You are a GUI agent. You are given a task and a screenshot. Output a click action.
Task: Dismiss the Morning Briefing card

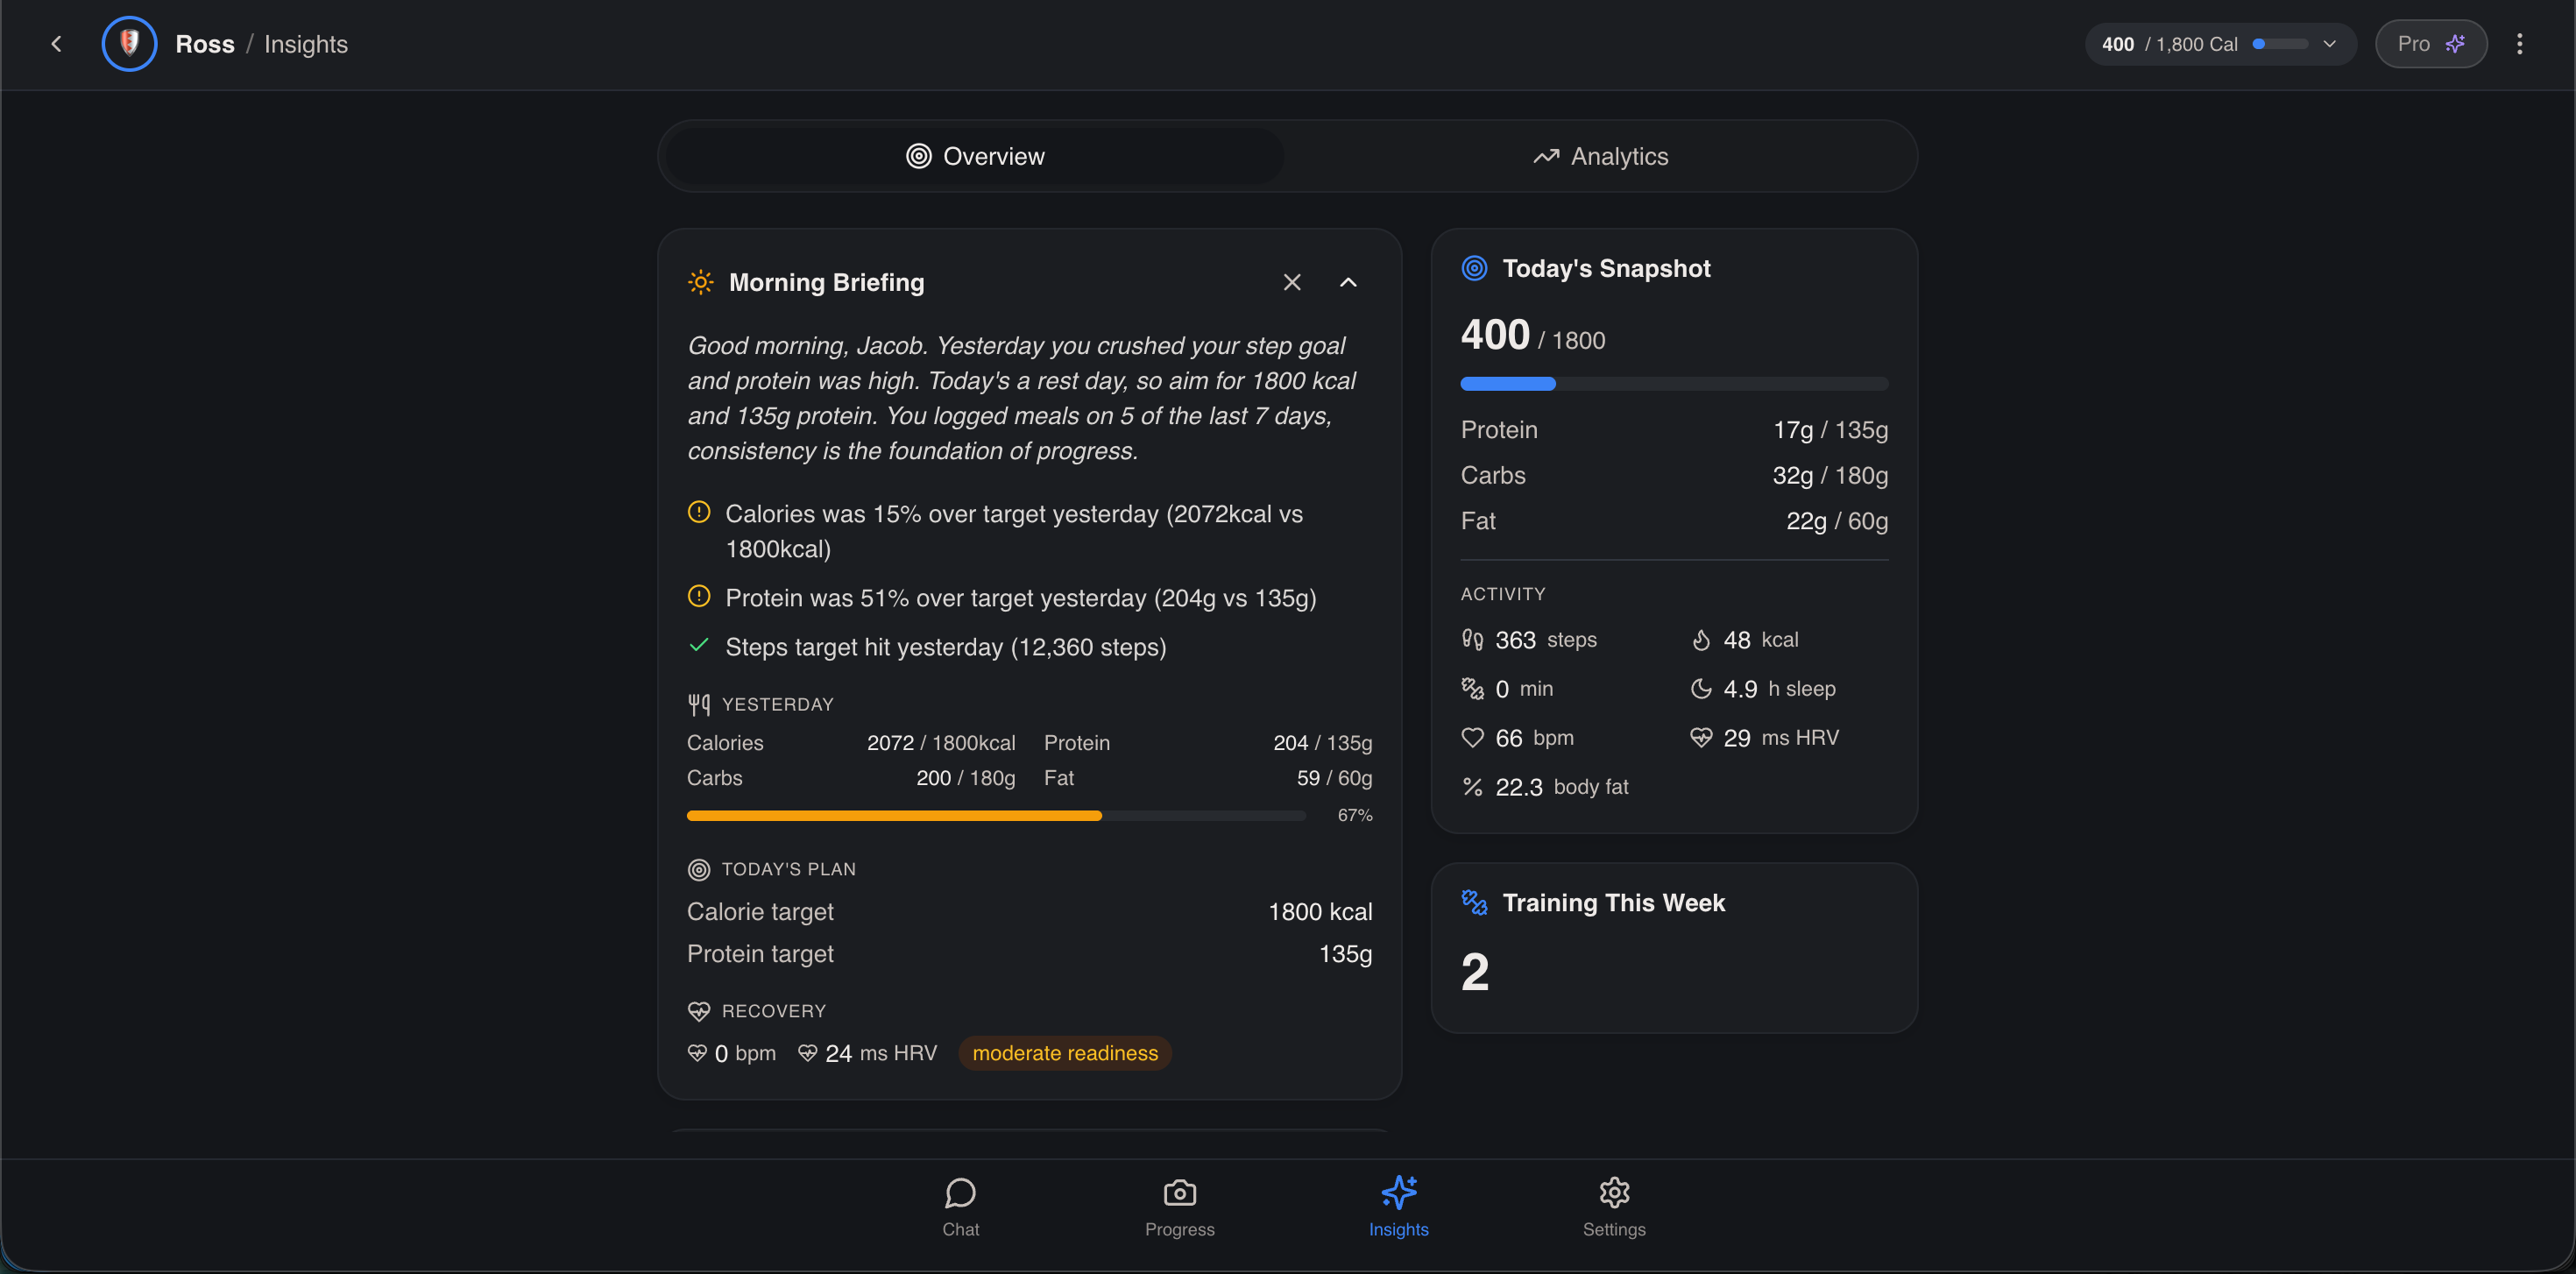coord(1292,282)
